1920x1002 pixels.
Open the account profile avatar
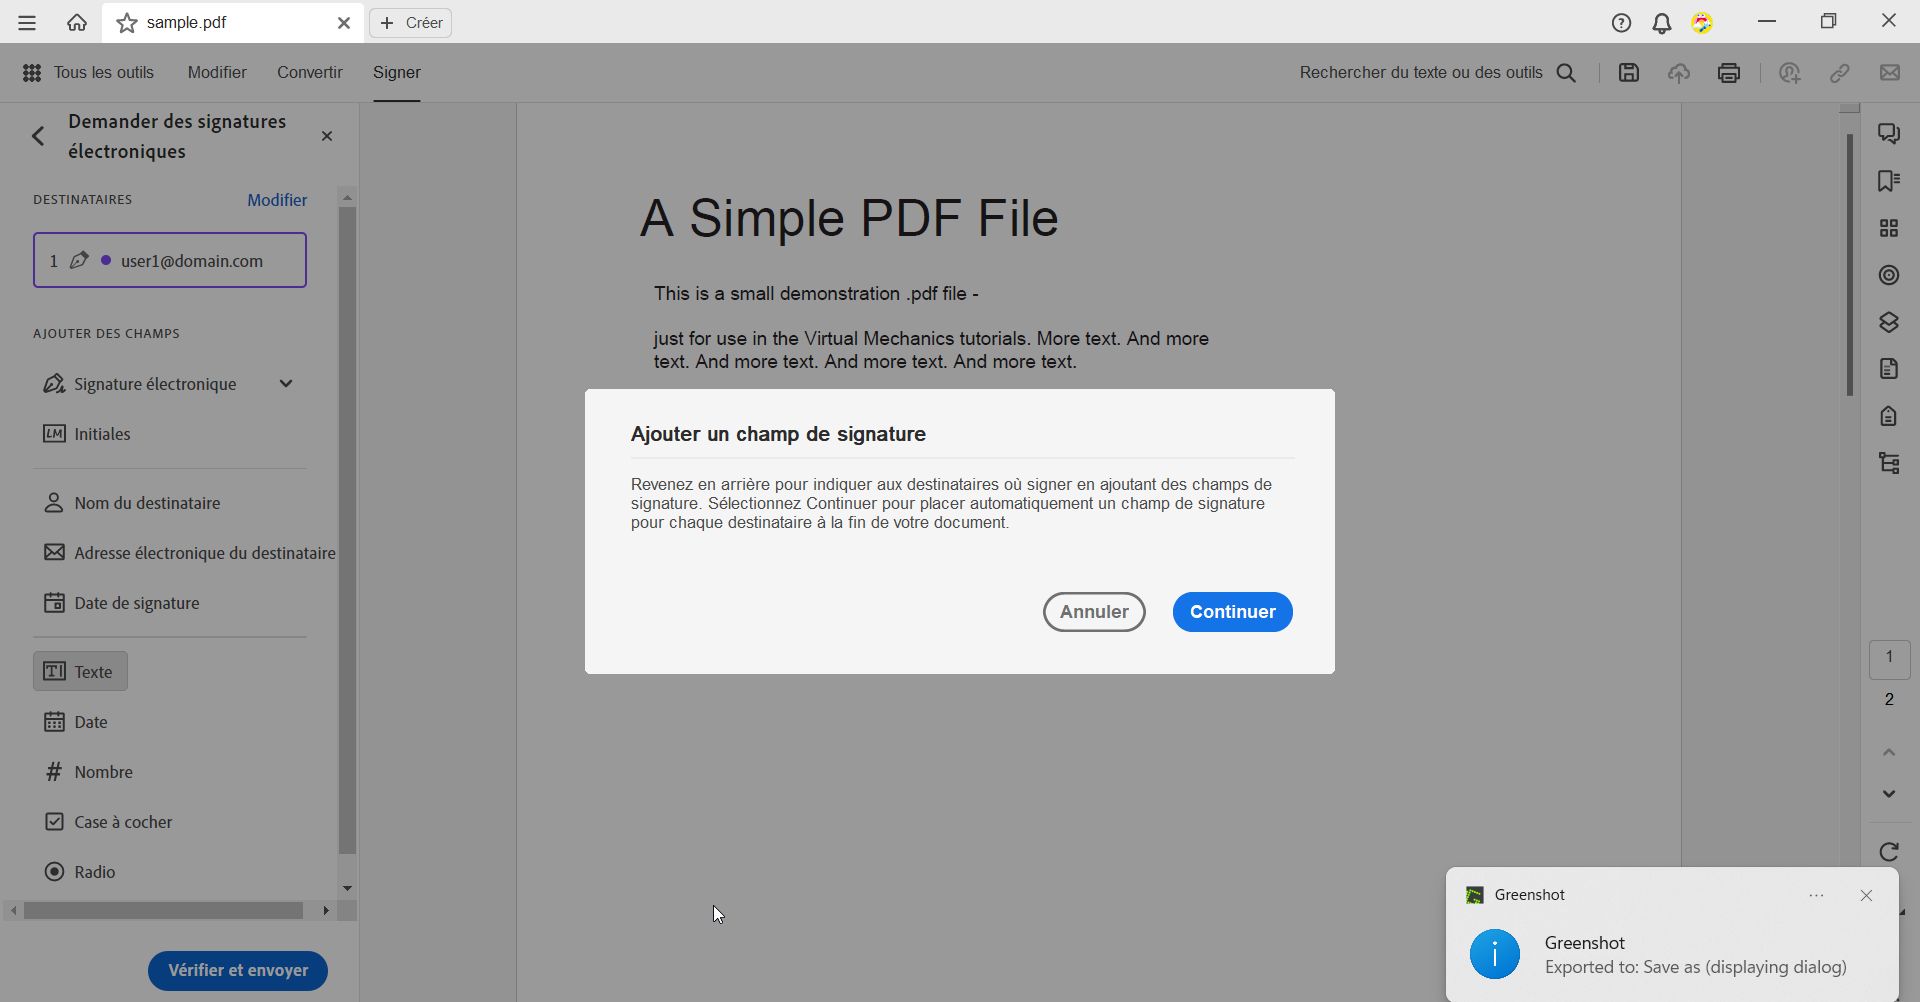[x=1702, y=23]
